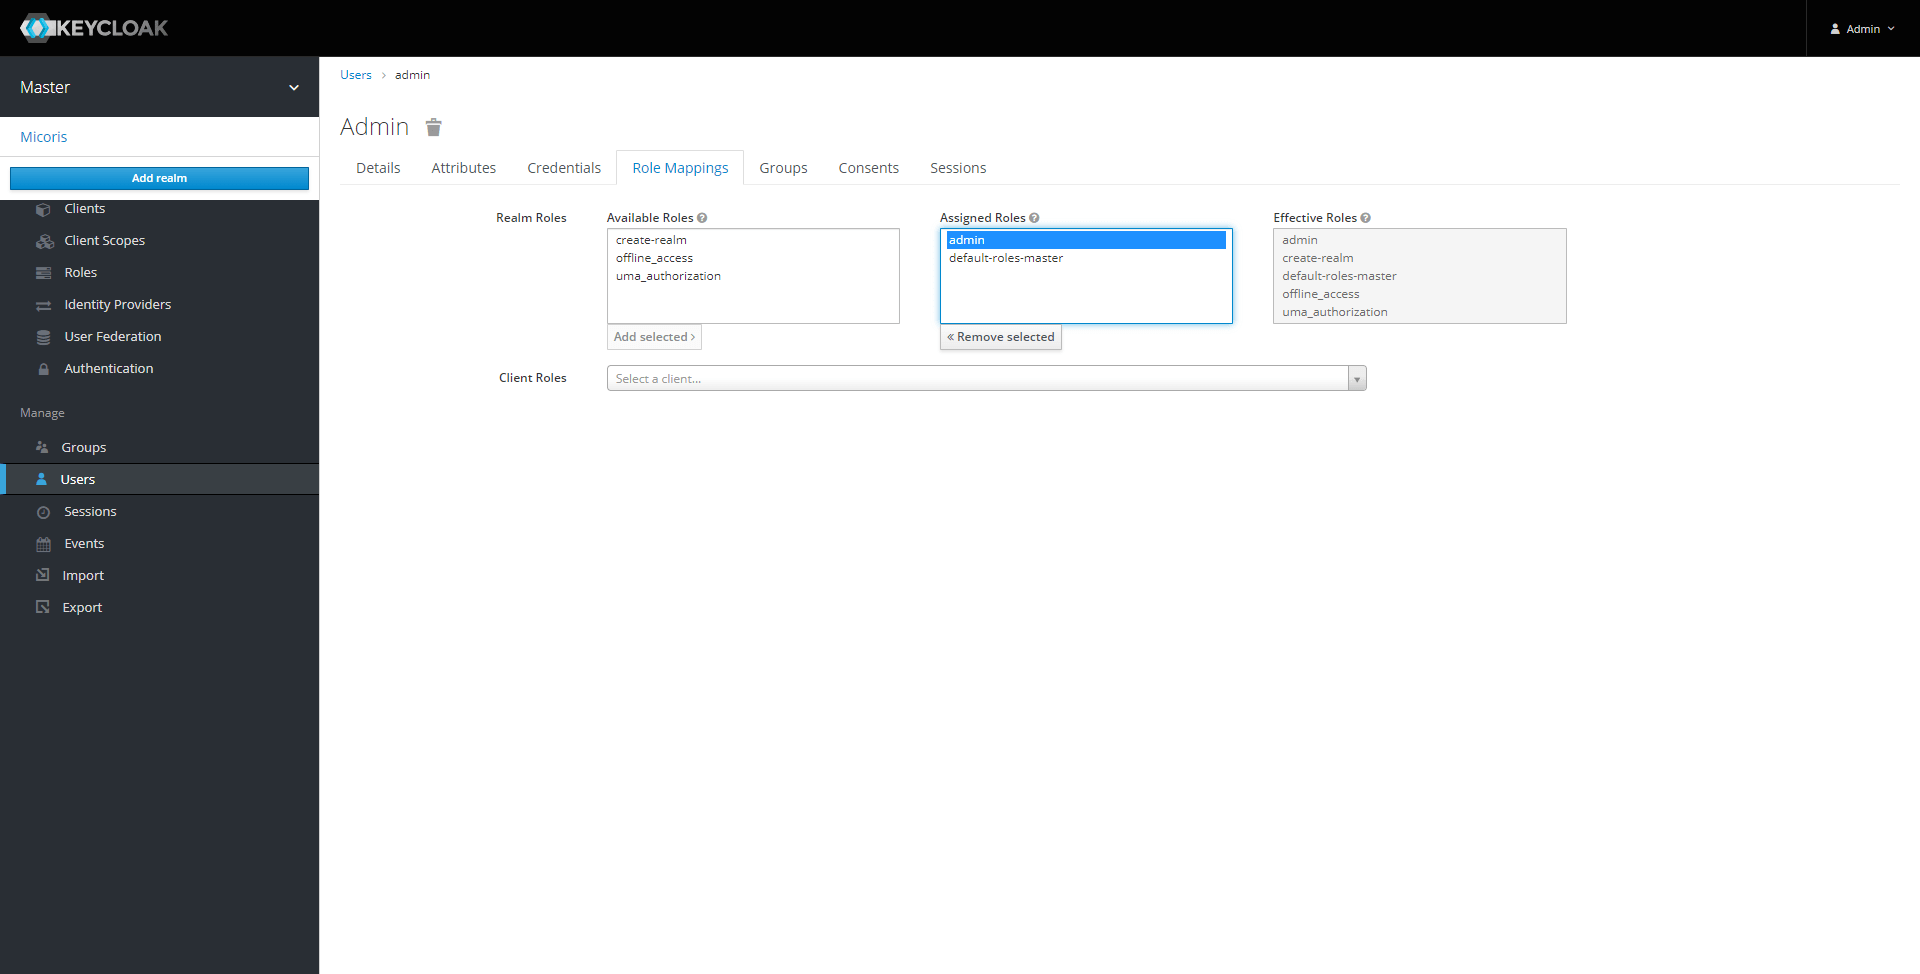The image size is (1920, 974).
Task: Click default-roles-master in Effective Roles
Action: coord(1419,276)
